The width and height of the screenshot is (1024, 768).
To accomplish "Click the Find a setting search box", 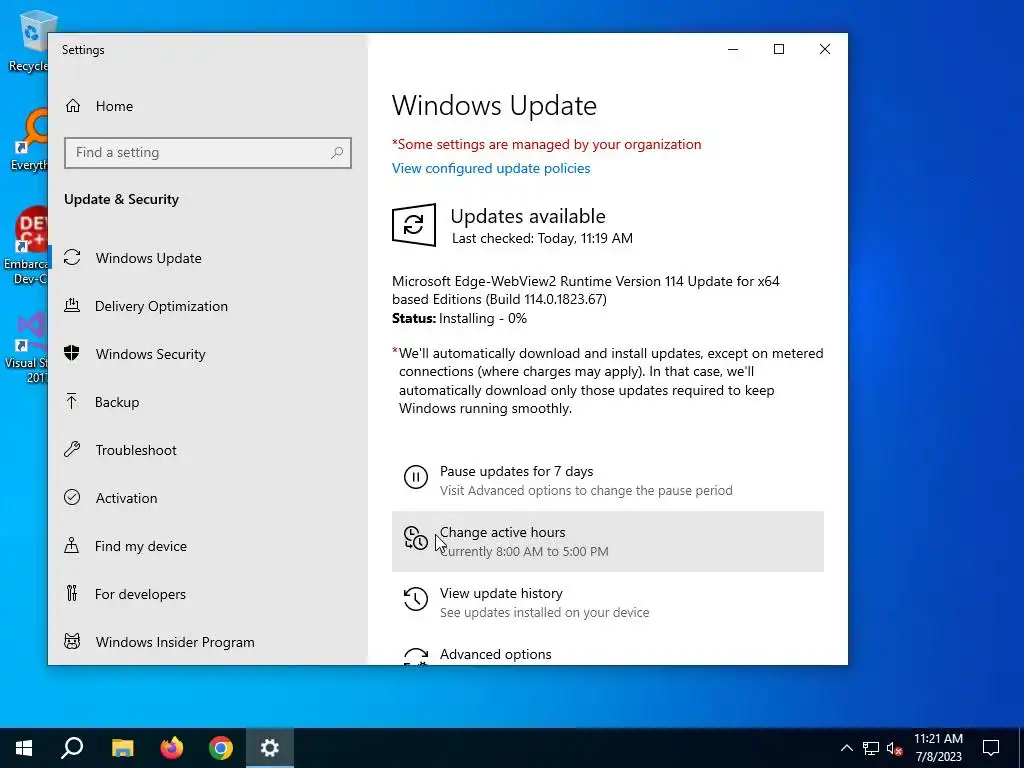I will [x=208, y=153].
